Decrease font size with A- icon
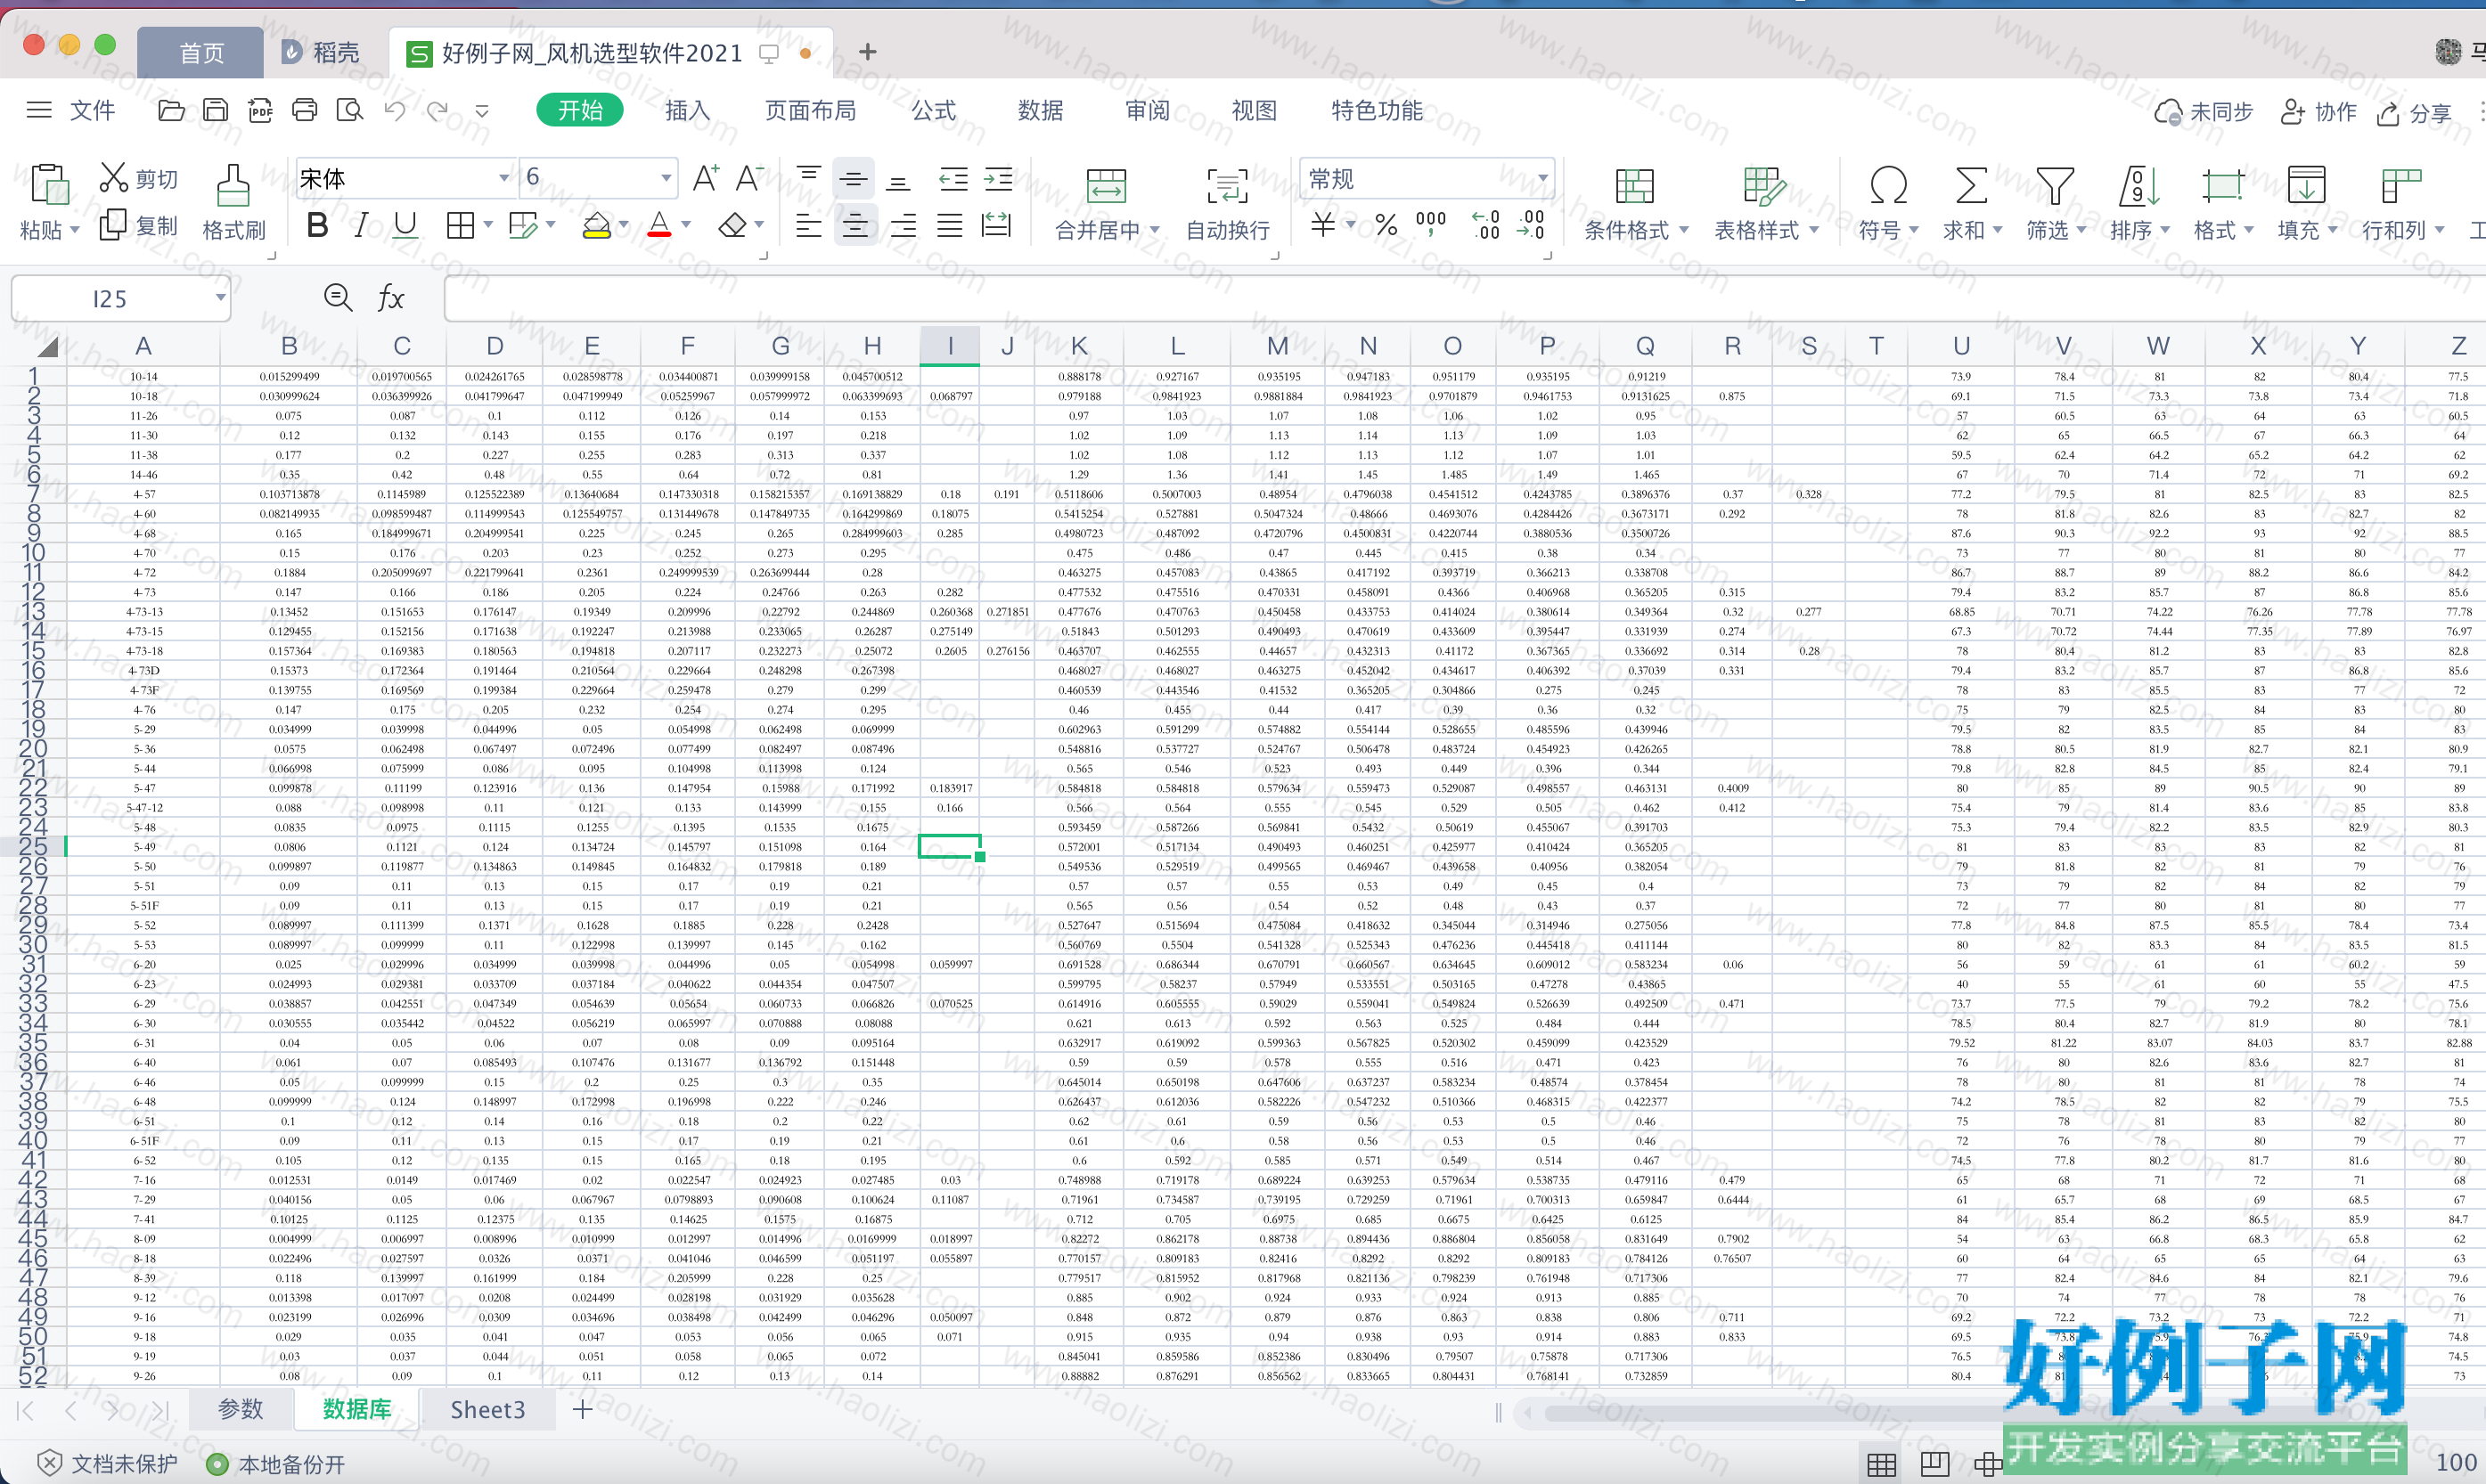 749,178
